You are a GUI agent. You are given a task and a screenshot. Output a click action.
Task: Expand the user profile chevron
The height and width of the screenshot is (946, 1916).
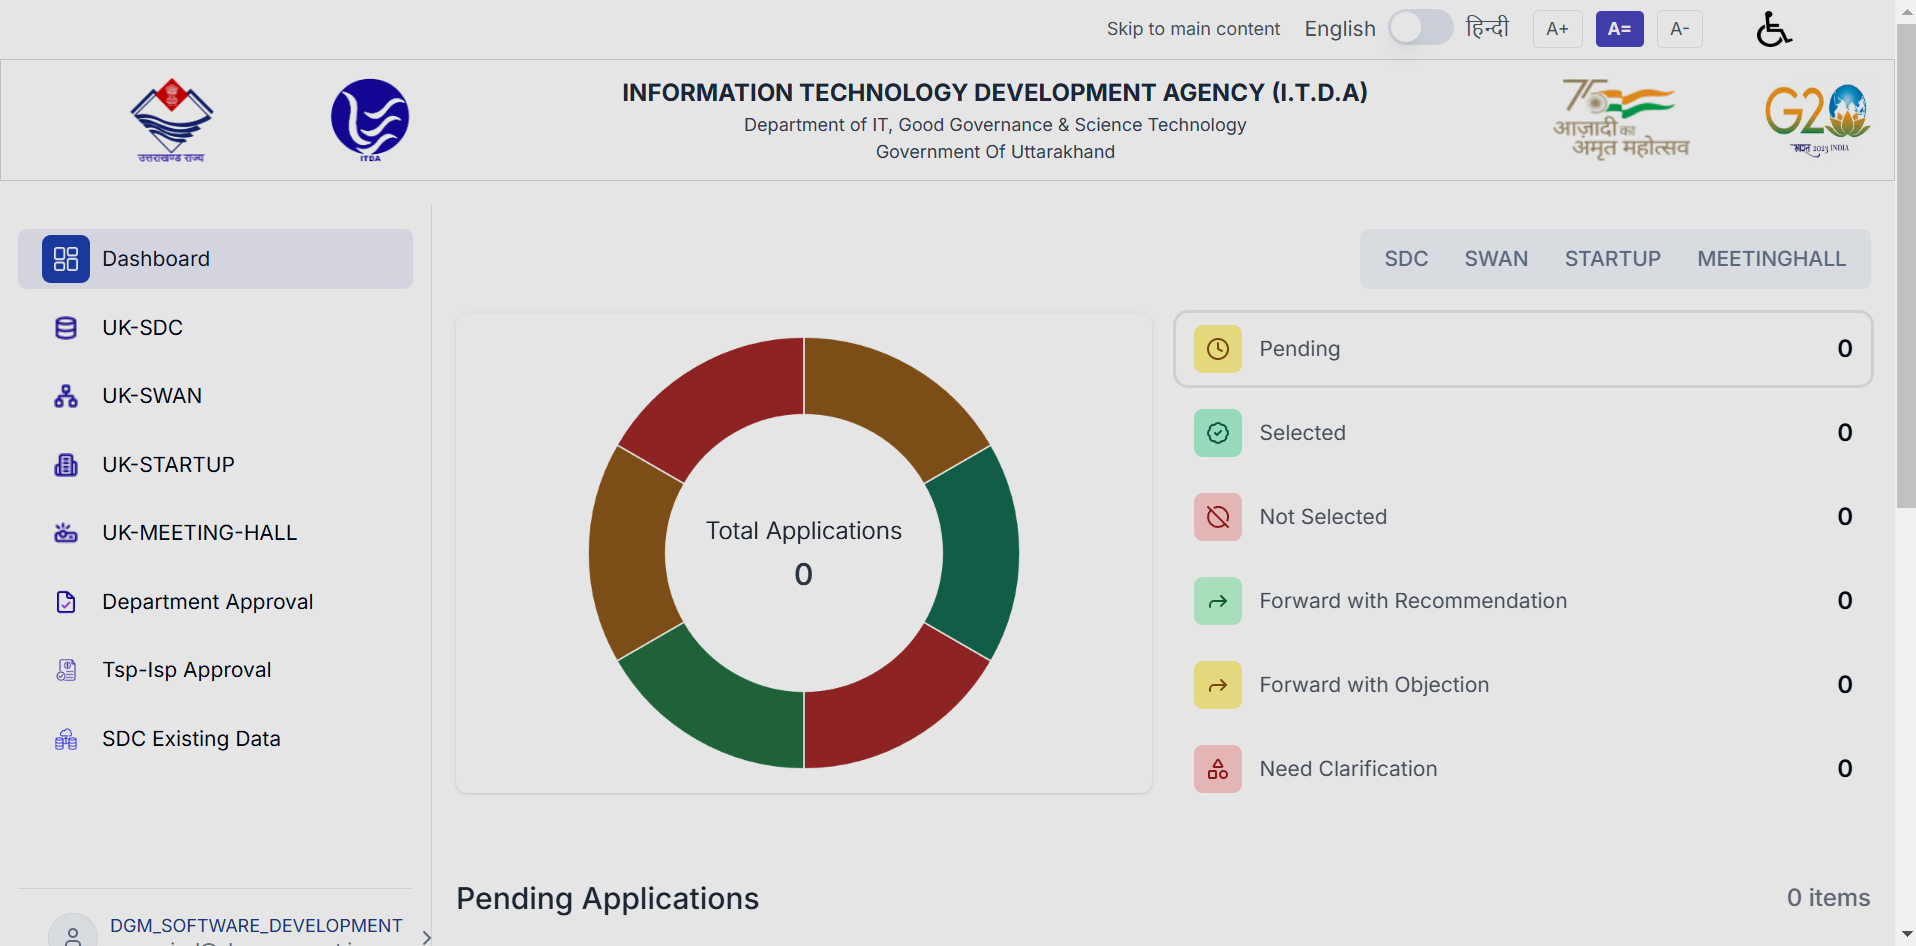point(427,937)
